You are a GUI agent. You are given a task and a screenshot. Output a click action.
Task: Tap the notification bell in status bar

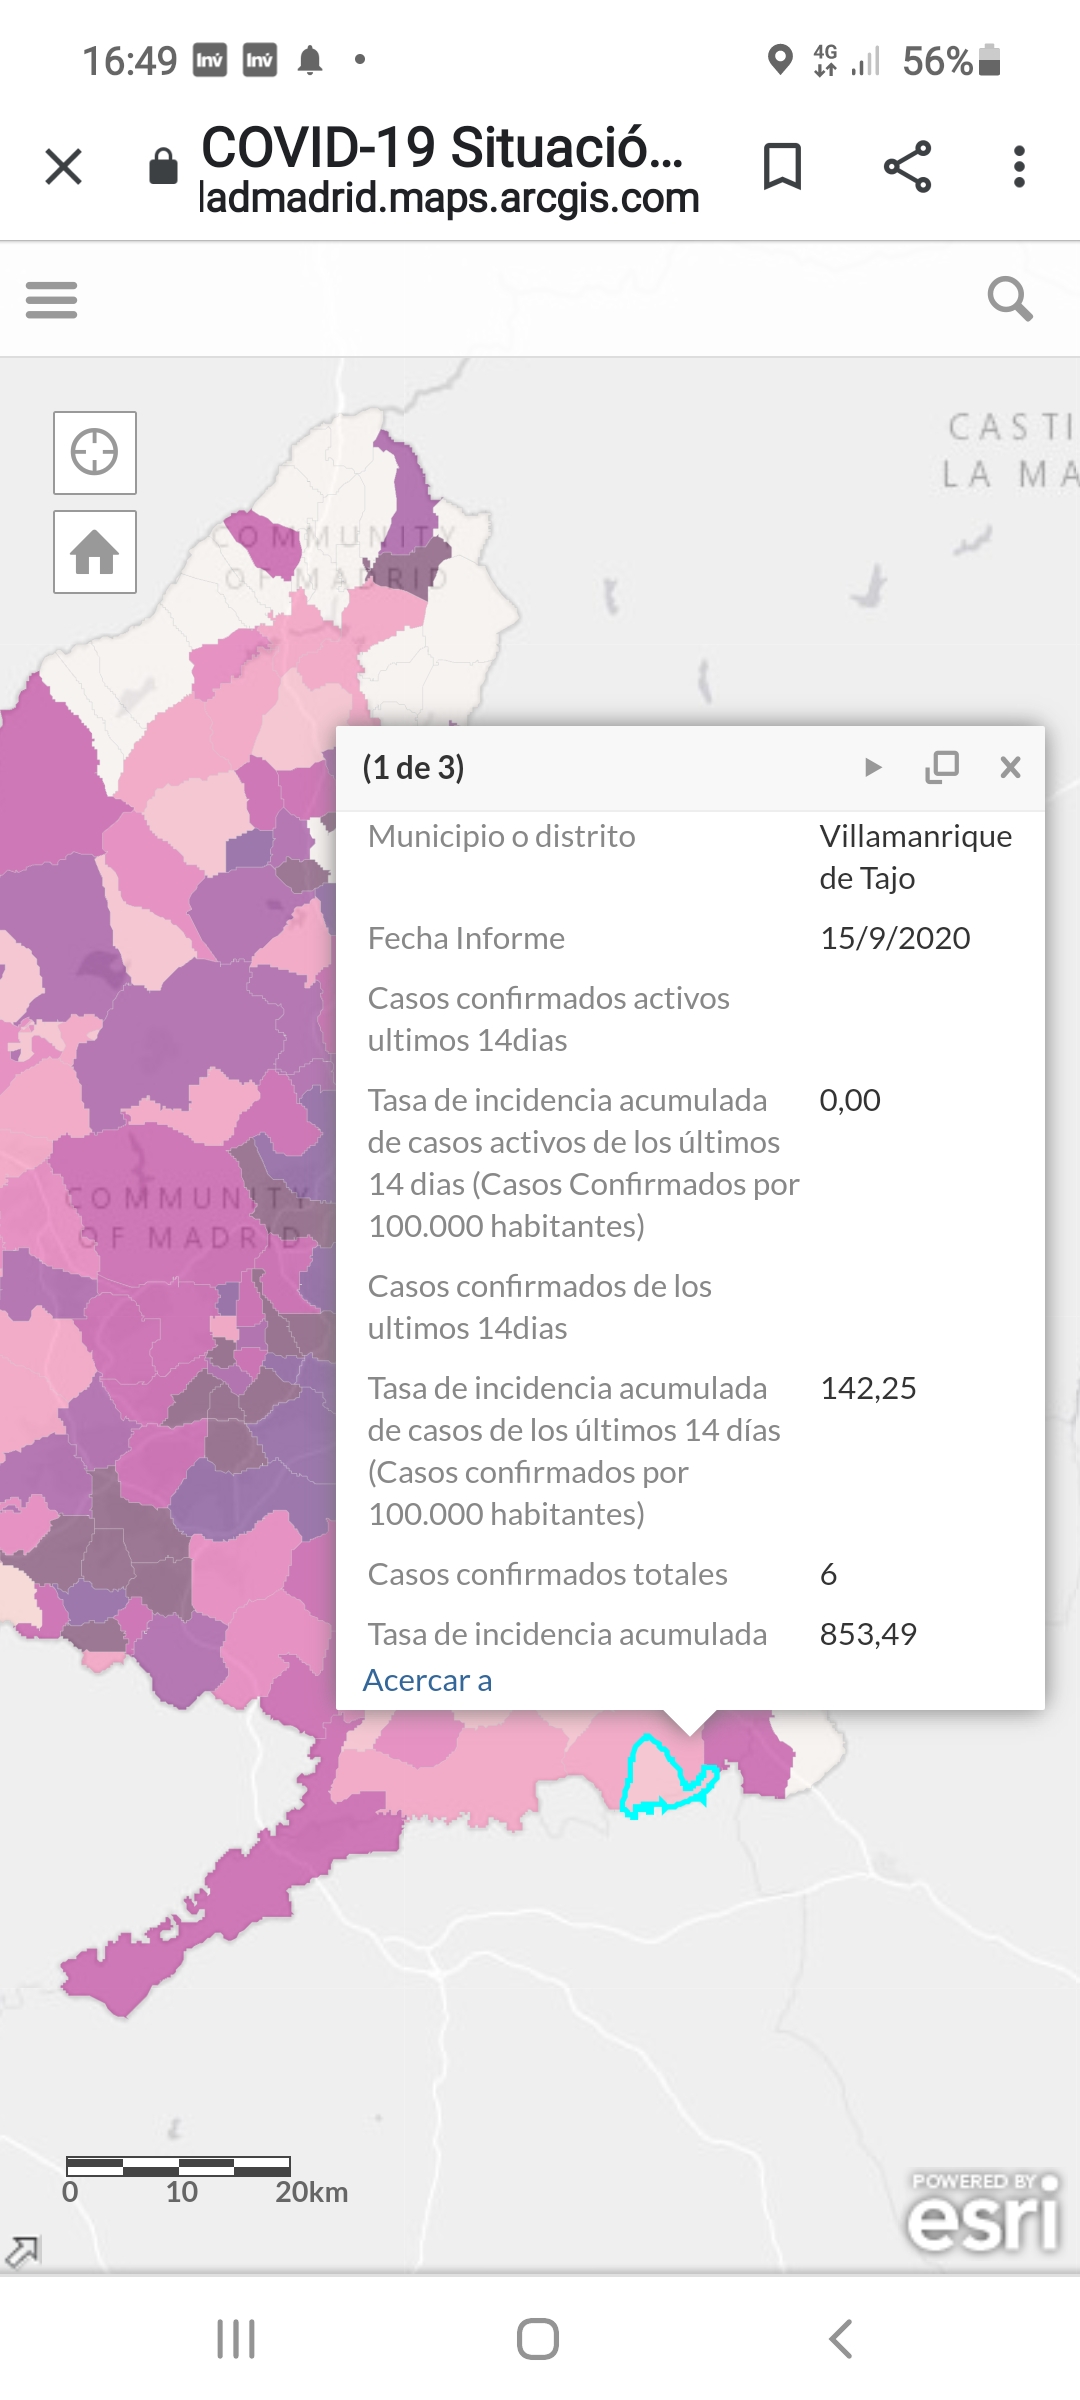click(x=310, y=60)
